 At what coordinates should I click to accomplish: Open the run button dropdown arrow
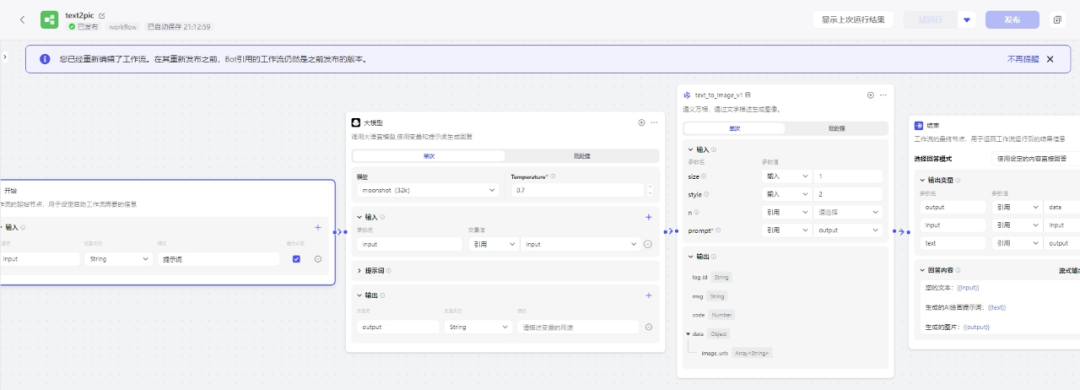967,20
